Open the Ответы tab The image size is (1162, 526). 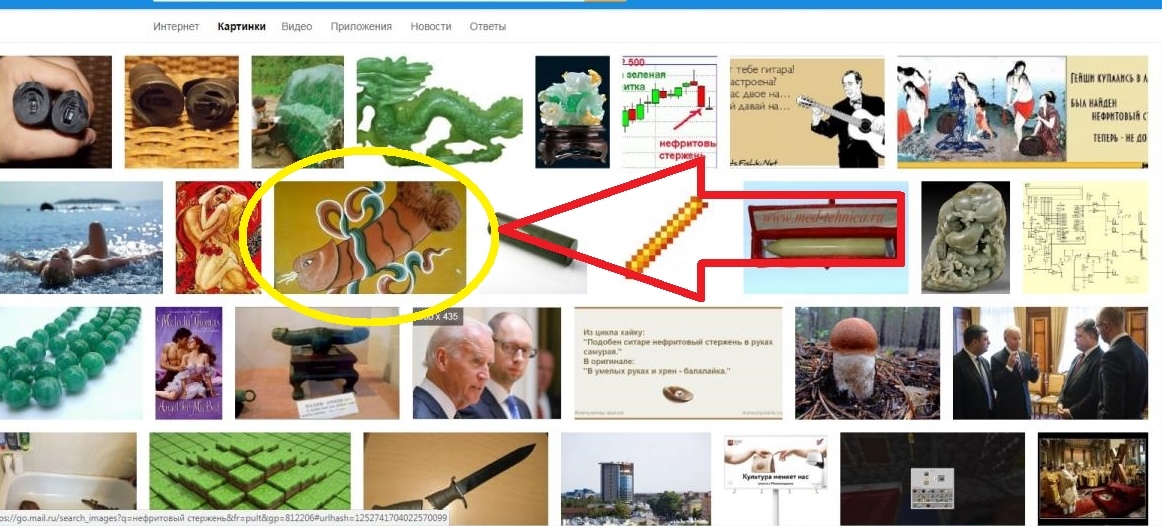tap(488, 27)
